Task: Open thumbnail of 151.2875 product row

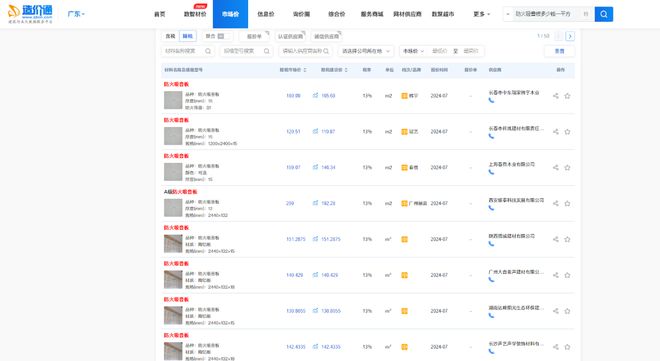Action: 173,244
